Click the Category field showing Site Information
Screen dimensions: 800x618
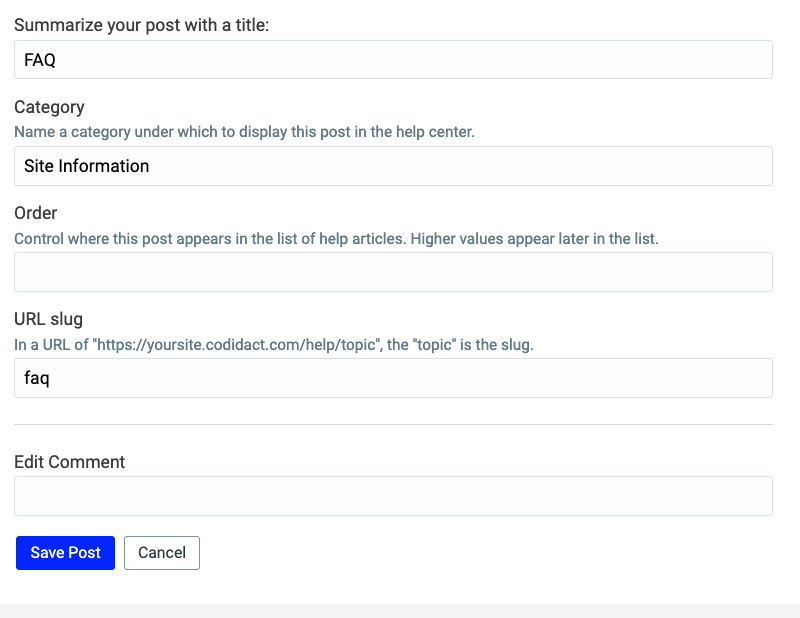point(393,166)
